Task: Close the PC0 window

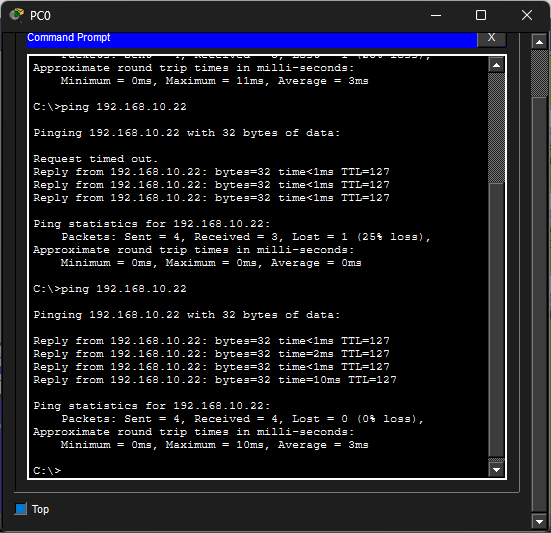Action: pos(526,15)
